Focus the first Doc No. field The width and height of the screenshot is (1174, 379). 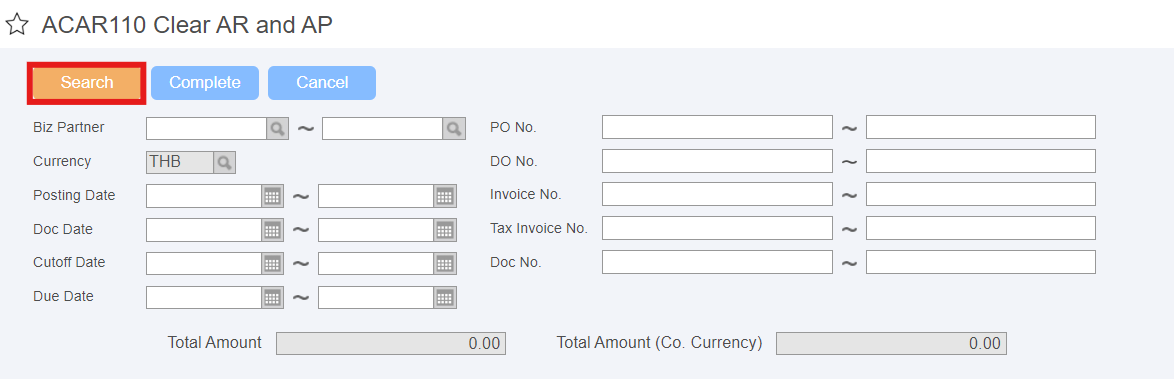click(717, 262)
